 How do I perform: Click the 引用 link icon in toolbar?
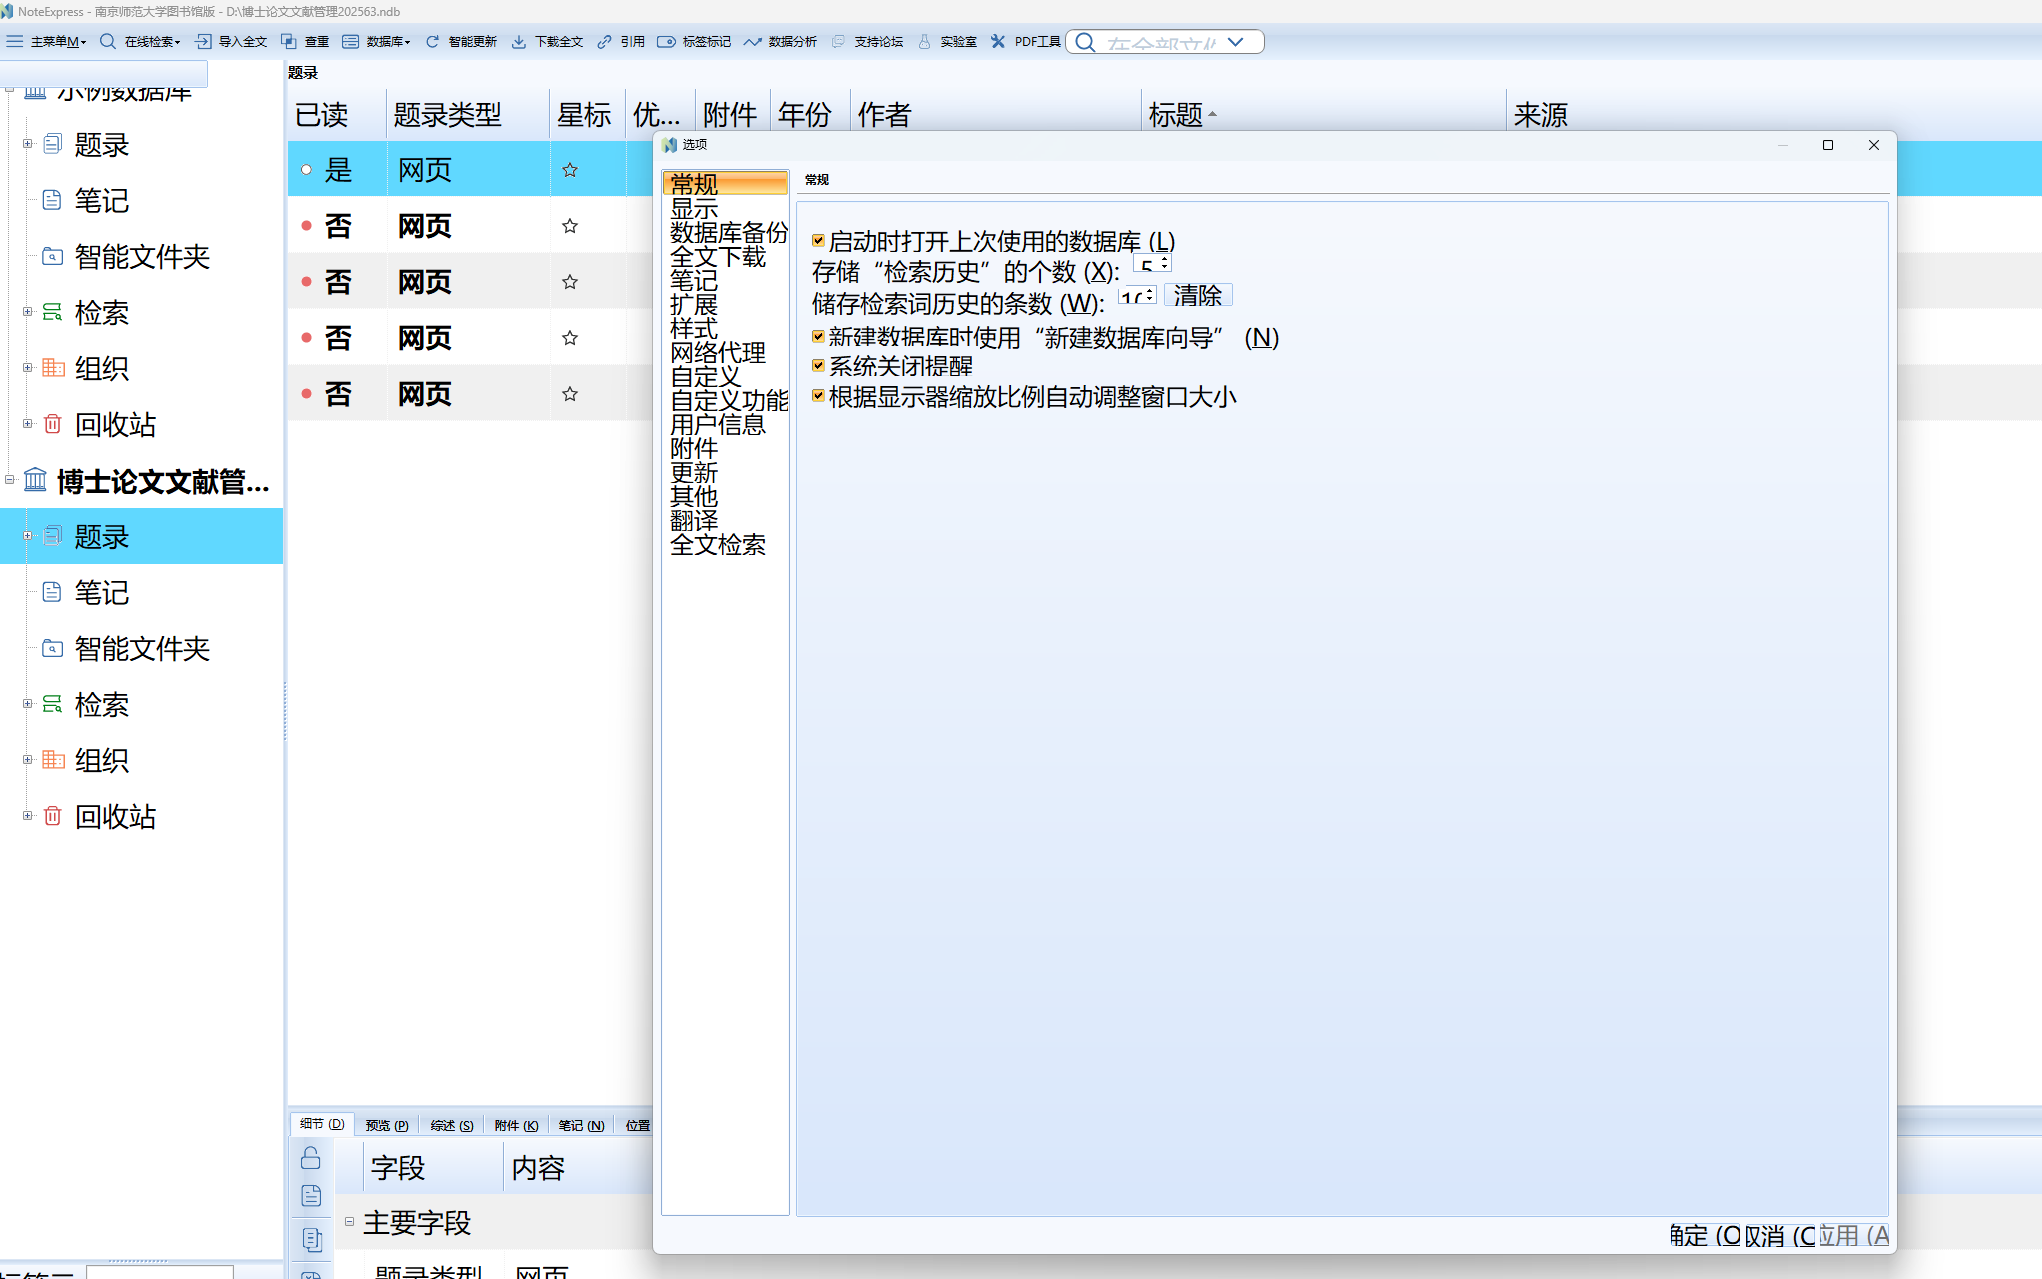click(x=604, y=41)
